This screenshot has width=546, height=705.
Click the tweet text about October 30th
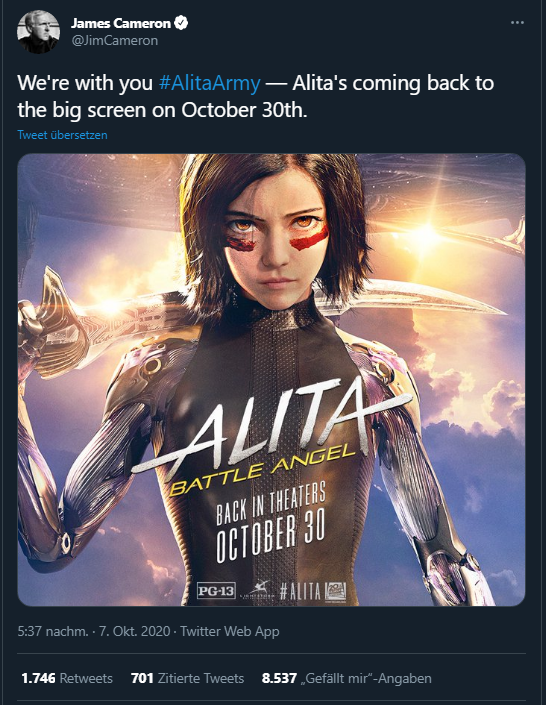[255, 96]
